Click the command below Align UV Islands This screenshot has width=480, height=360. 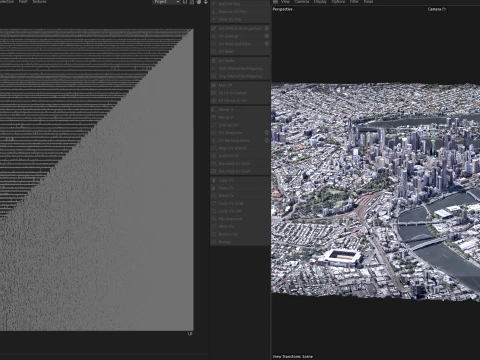click(240, 156)
